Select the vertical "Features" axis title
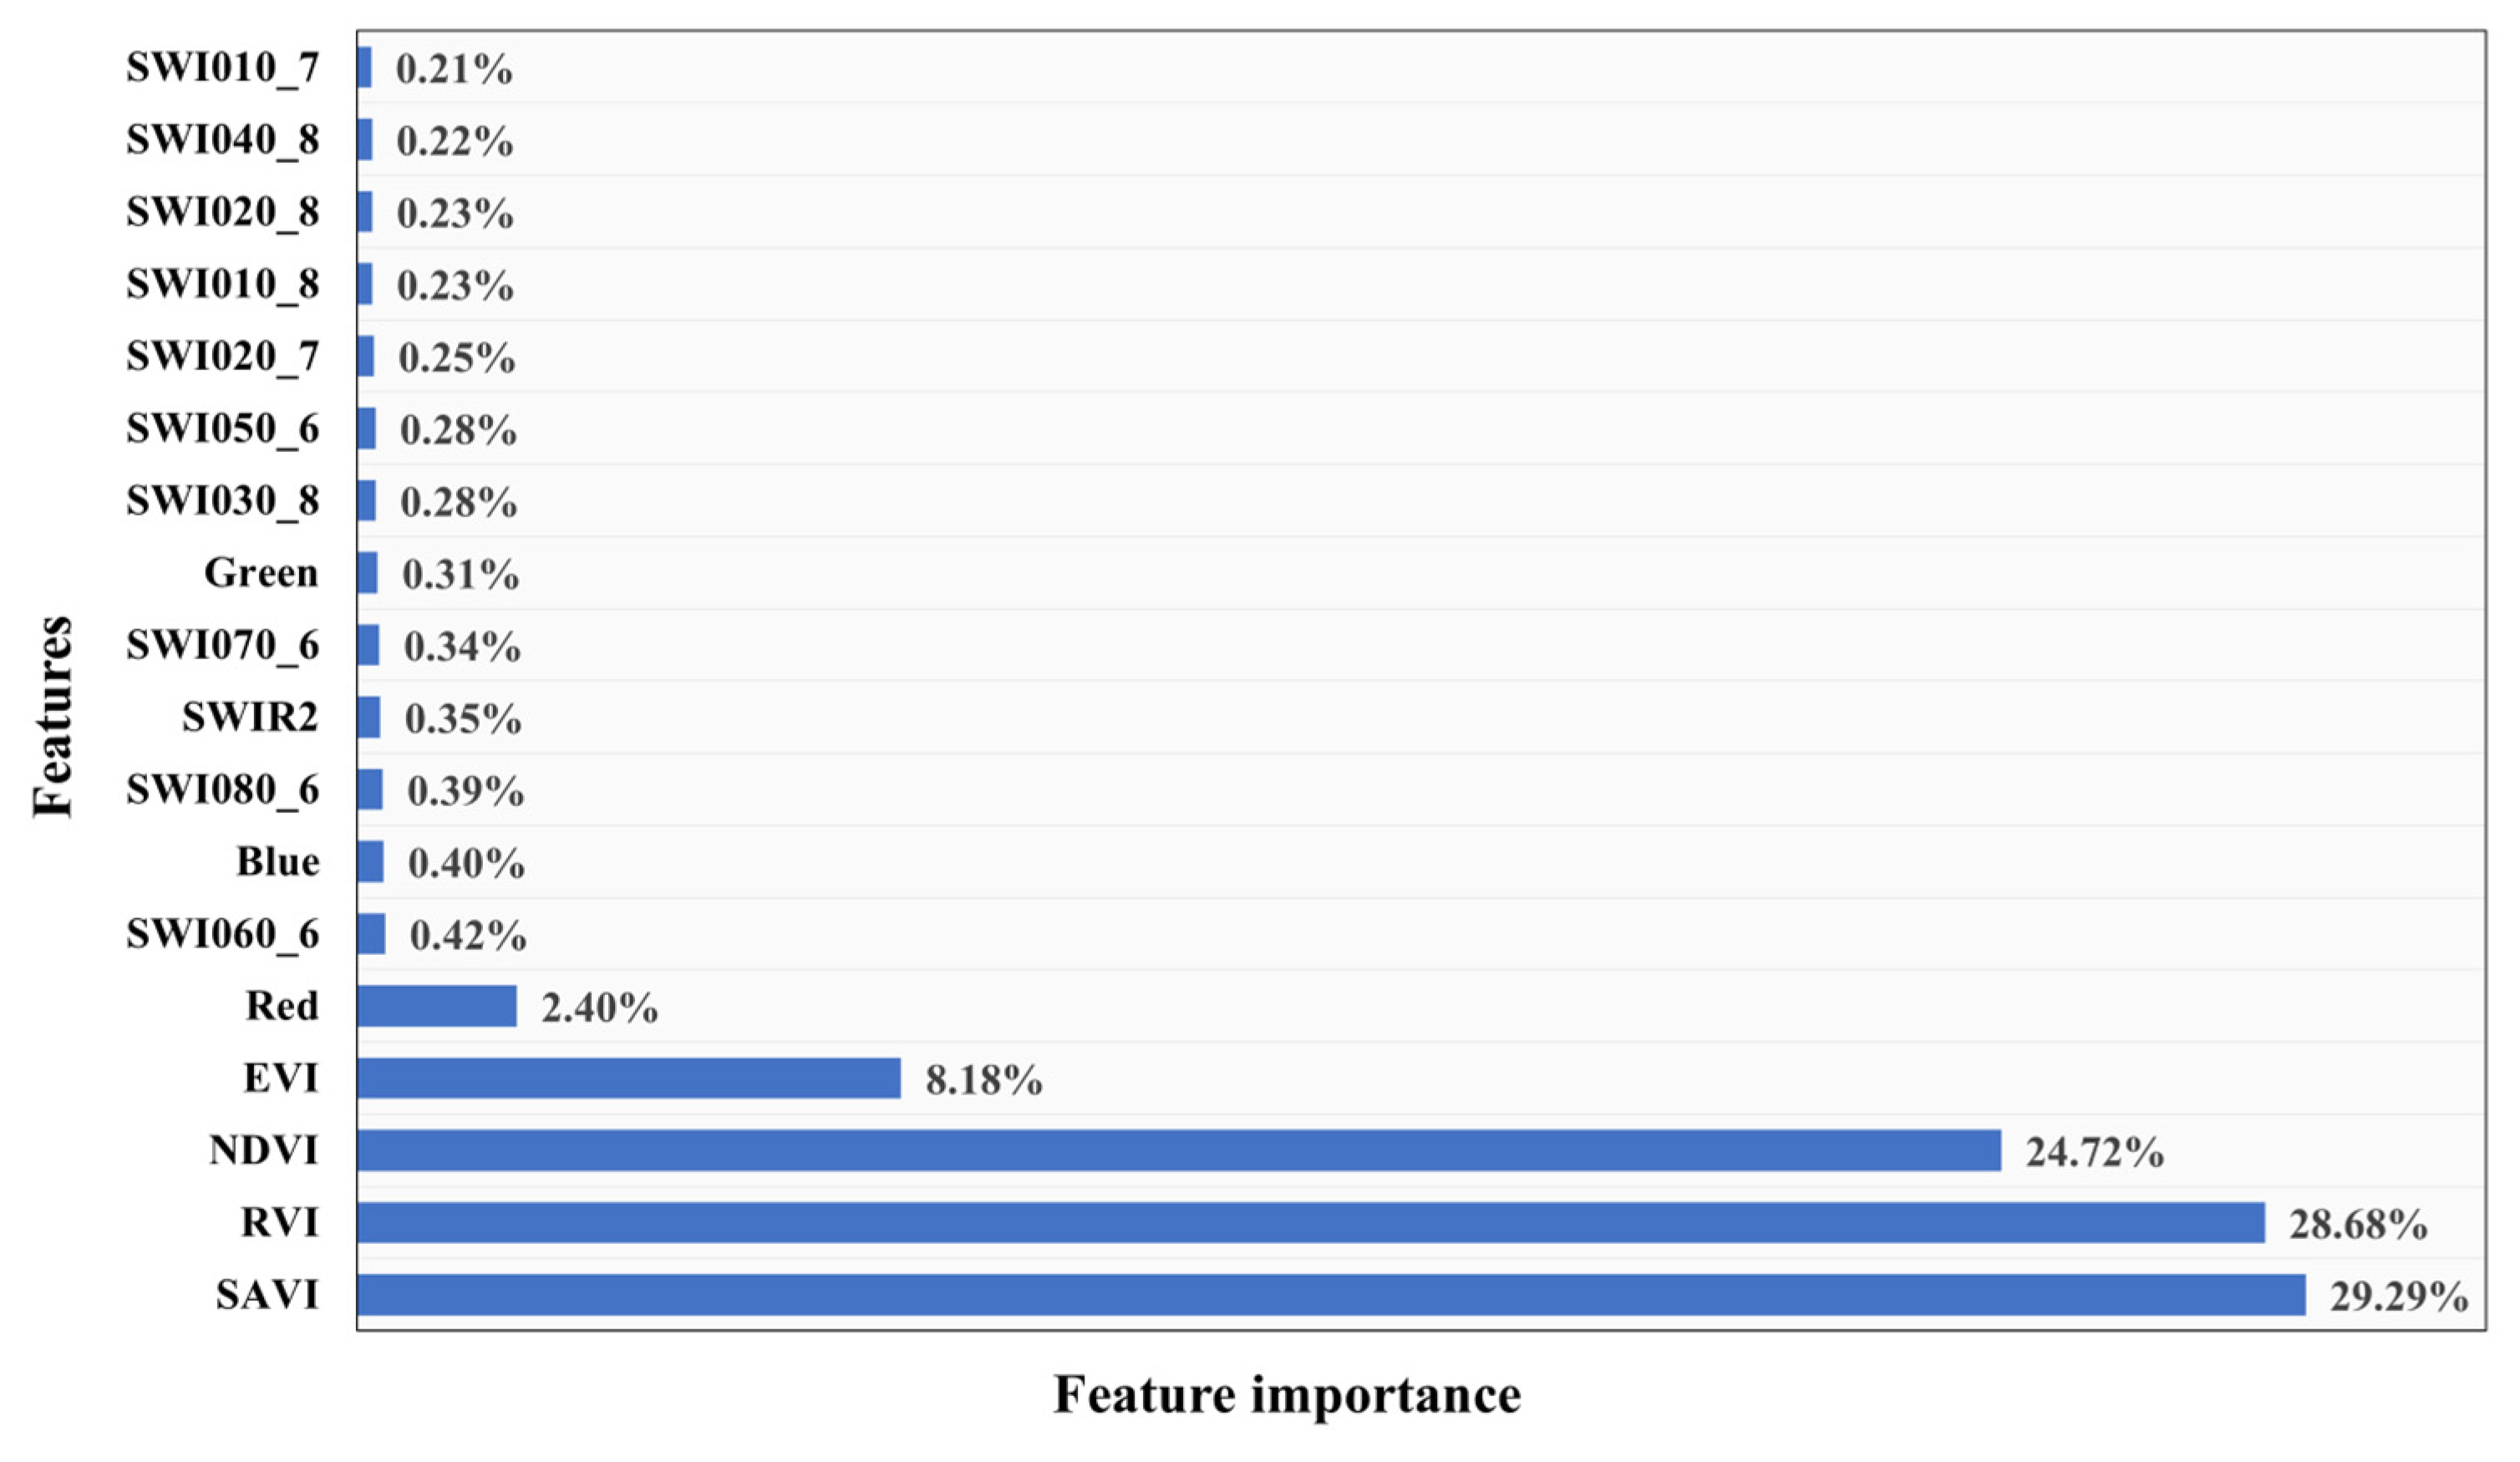This screenshot has height=1462, width=2520. coord(52,717)
